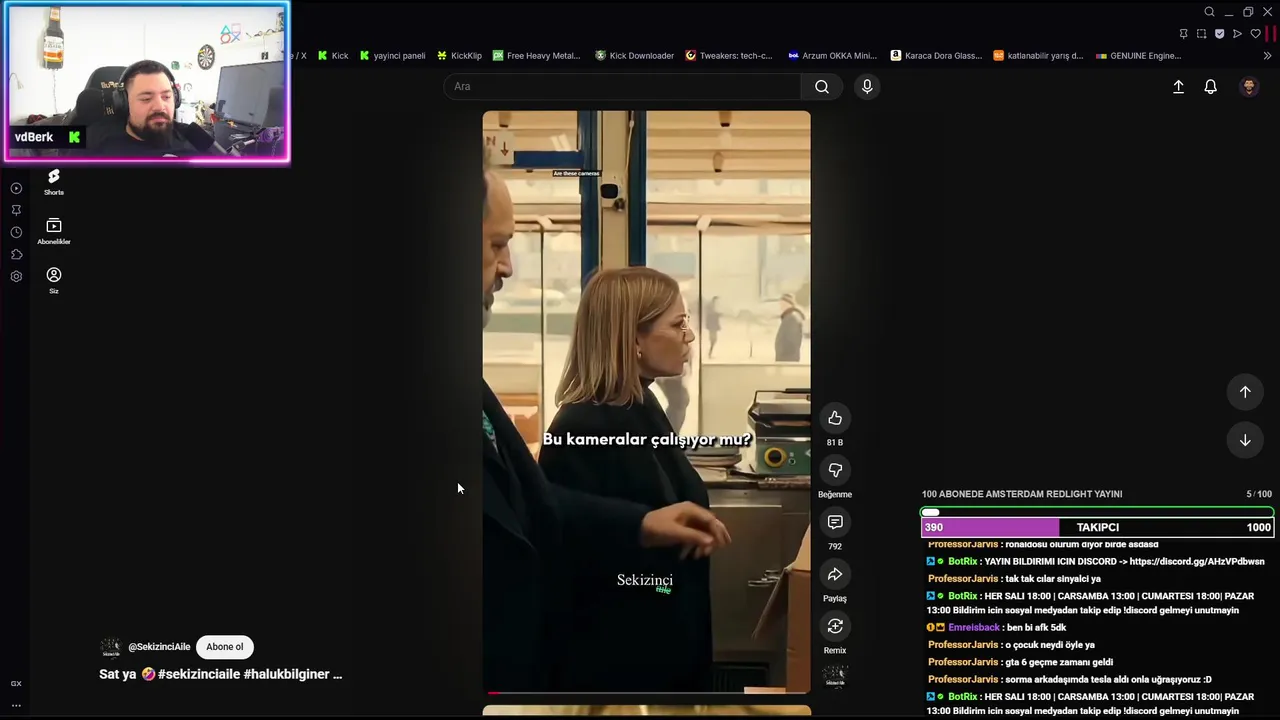This screenshot has width=1280, height=720.
Task: Click the browser send/flow arrow icon
Action: (1237, 34)
